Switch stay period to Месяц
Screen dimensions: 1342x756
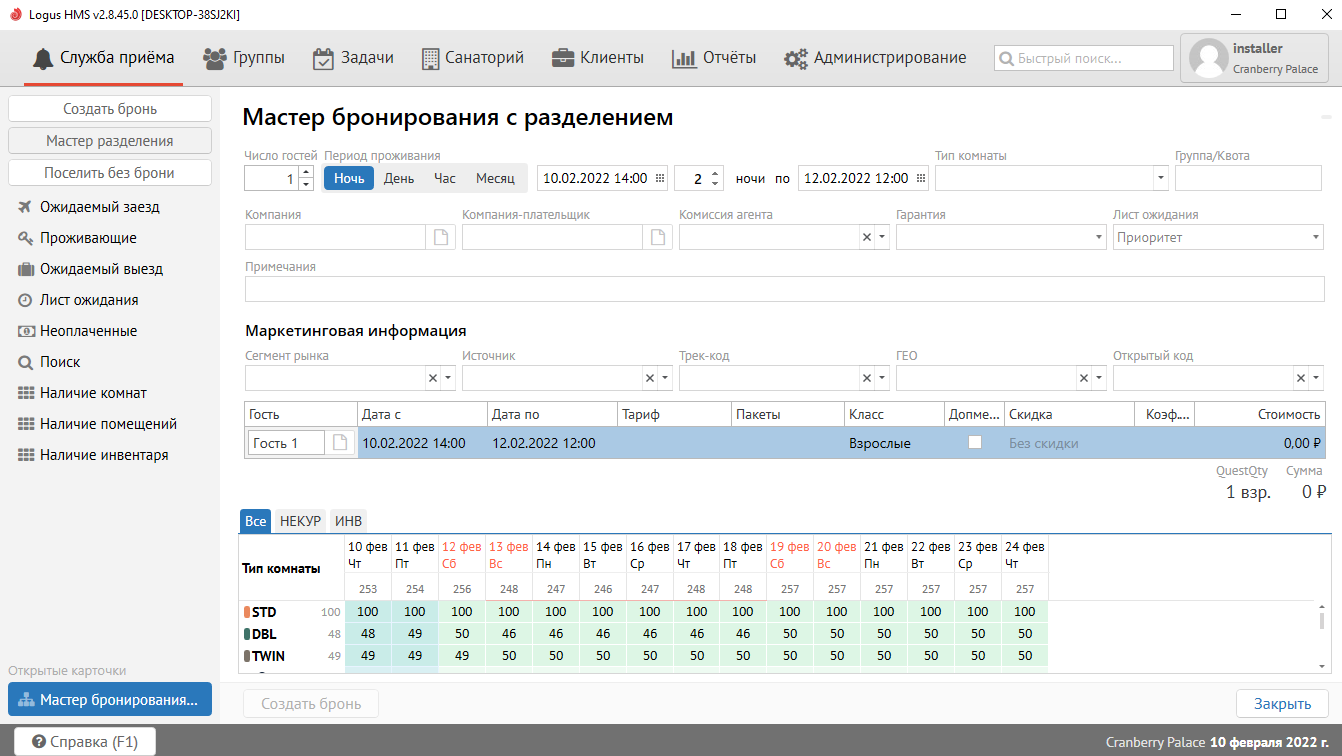[x=495, y=178]
